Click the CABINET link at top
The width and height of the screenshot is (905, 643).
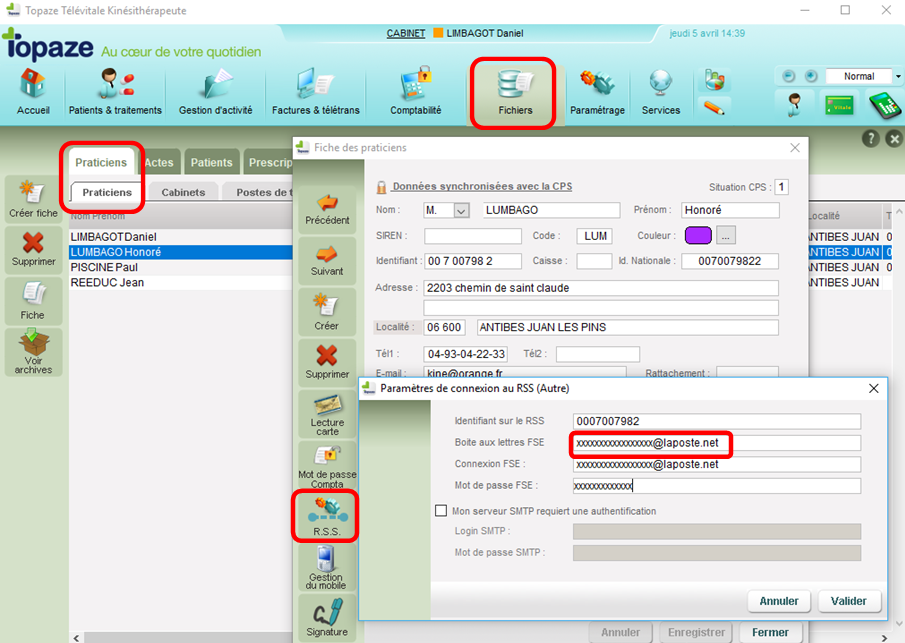[406, 33]
